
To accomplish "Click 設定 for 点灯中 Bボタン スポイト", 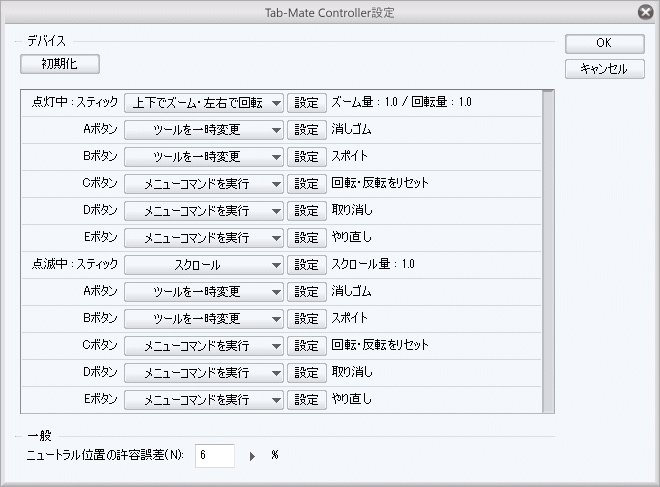I will tap(307, 157).
